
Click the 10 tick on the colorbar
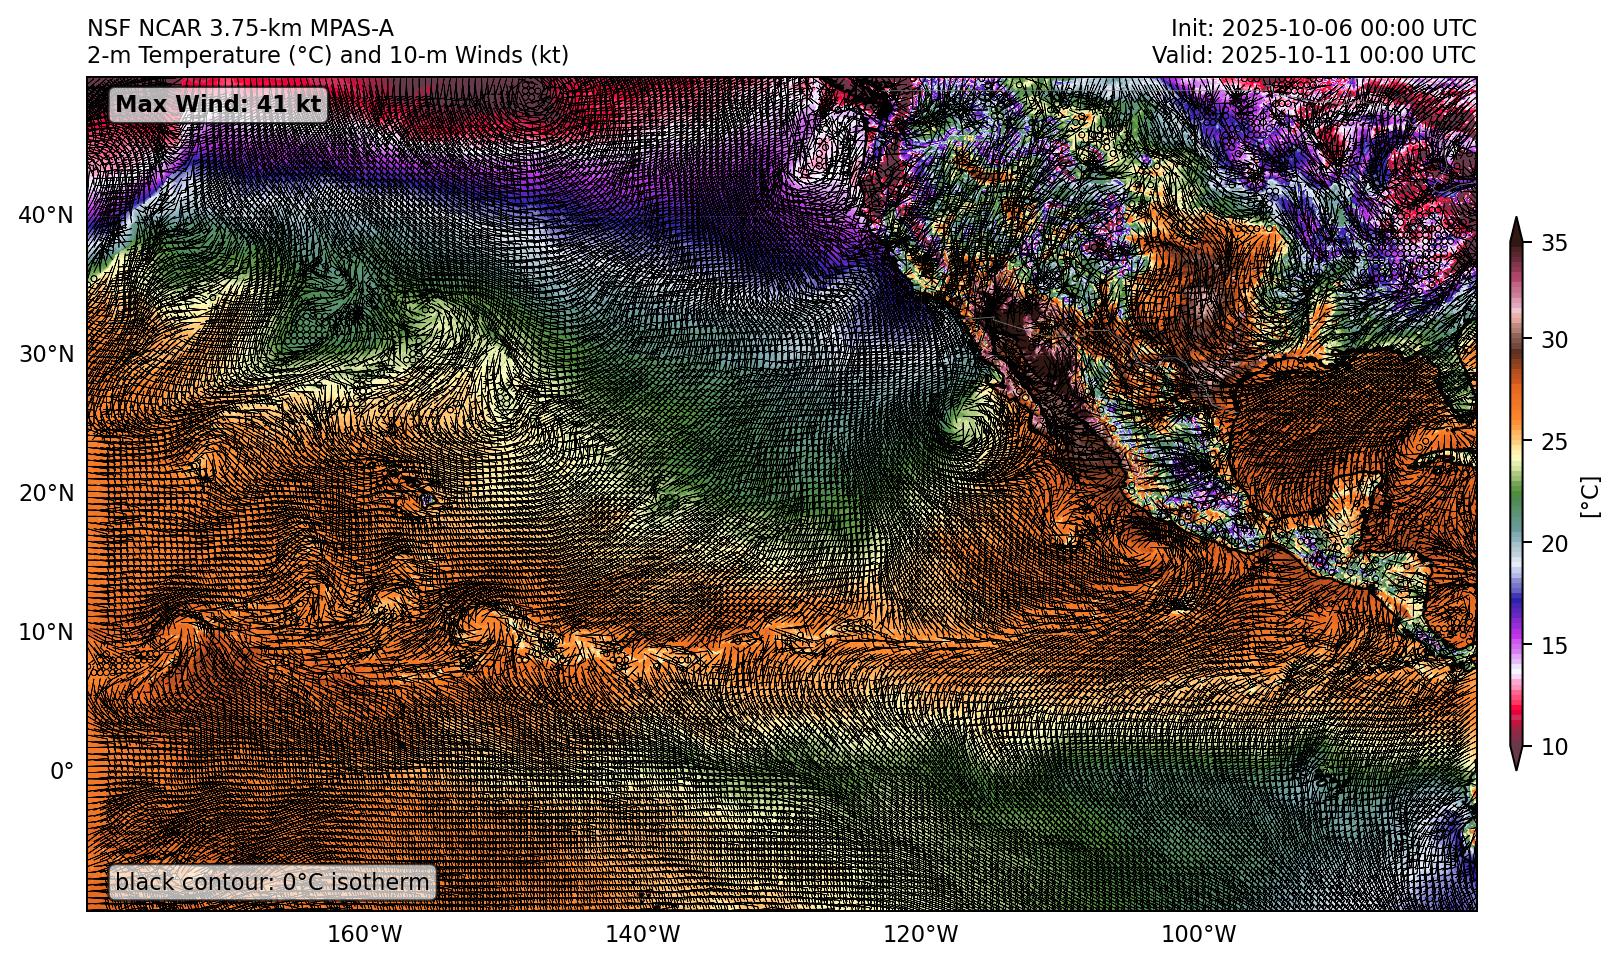pos(1553,747)
